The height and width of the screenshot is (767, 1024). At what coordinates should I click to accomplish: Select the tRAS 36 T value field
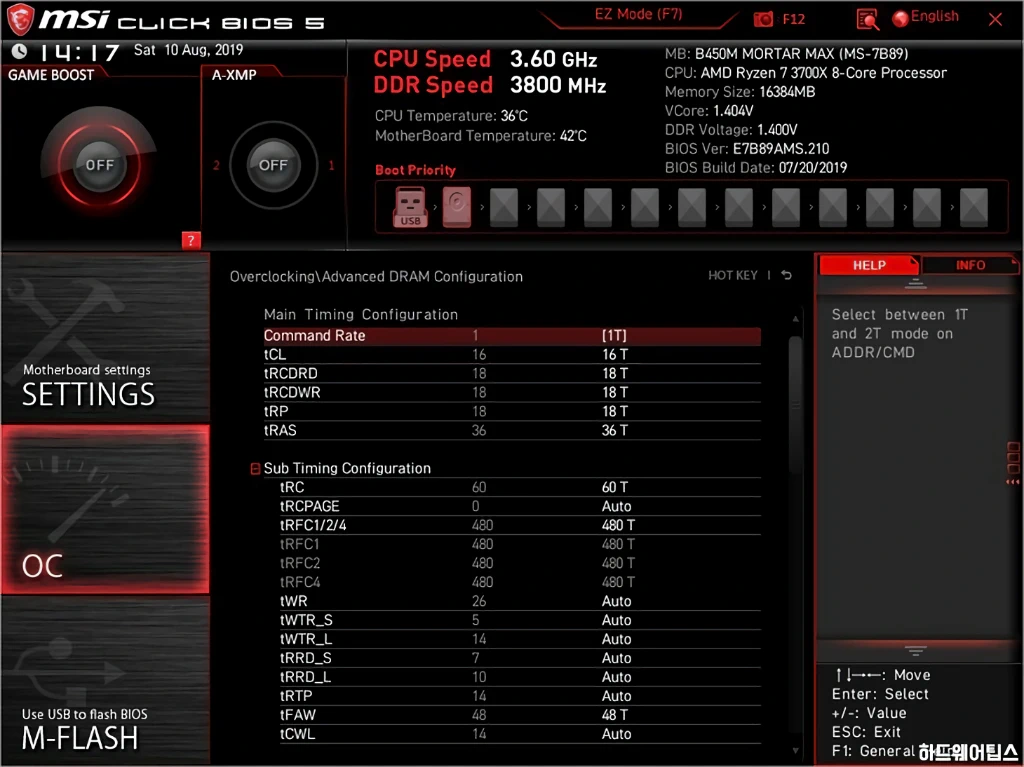coord(615,431)
